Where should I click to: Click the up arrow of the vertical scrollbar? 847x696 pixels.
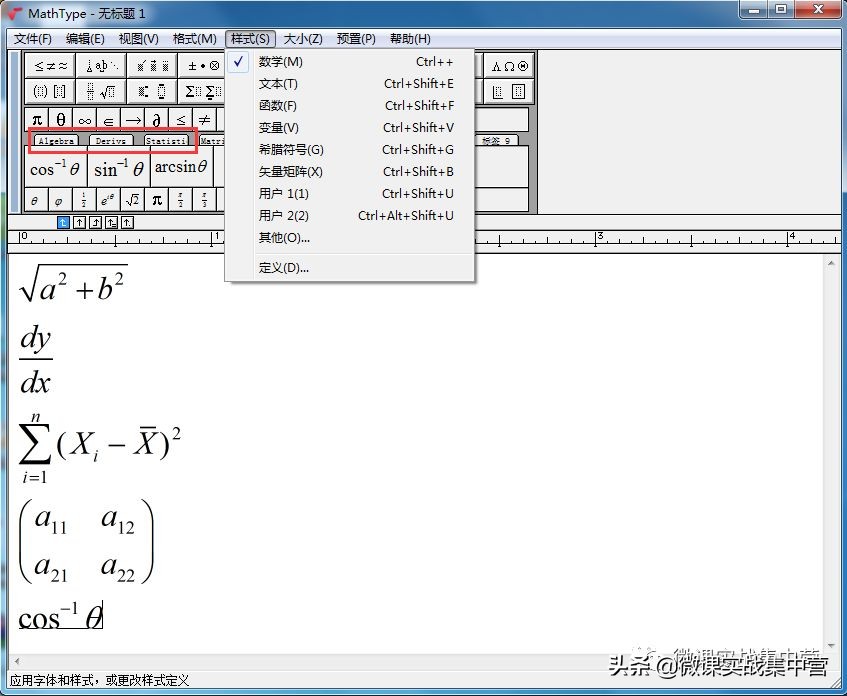pos(833,263)
